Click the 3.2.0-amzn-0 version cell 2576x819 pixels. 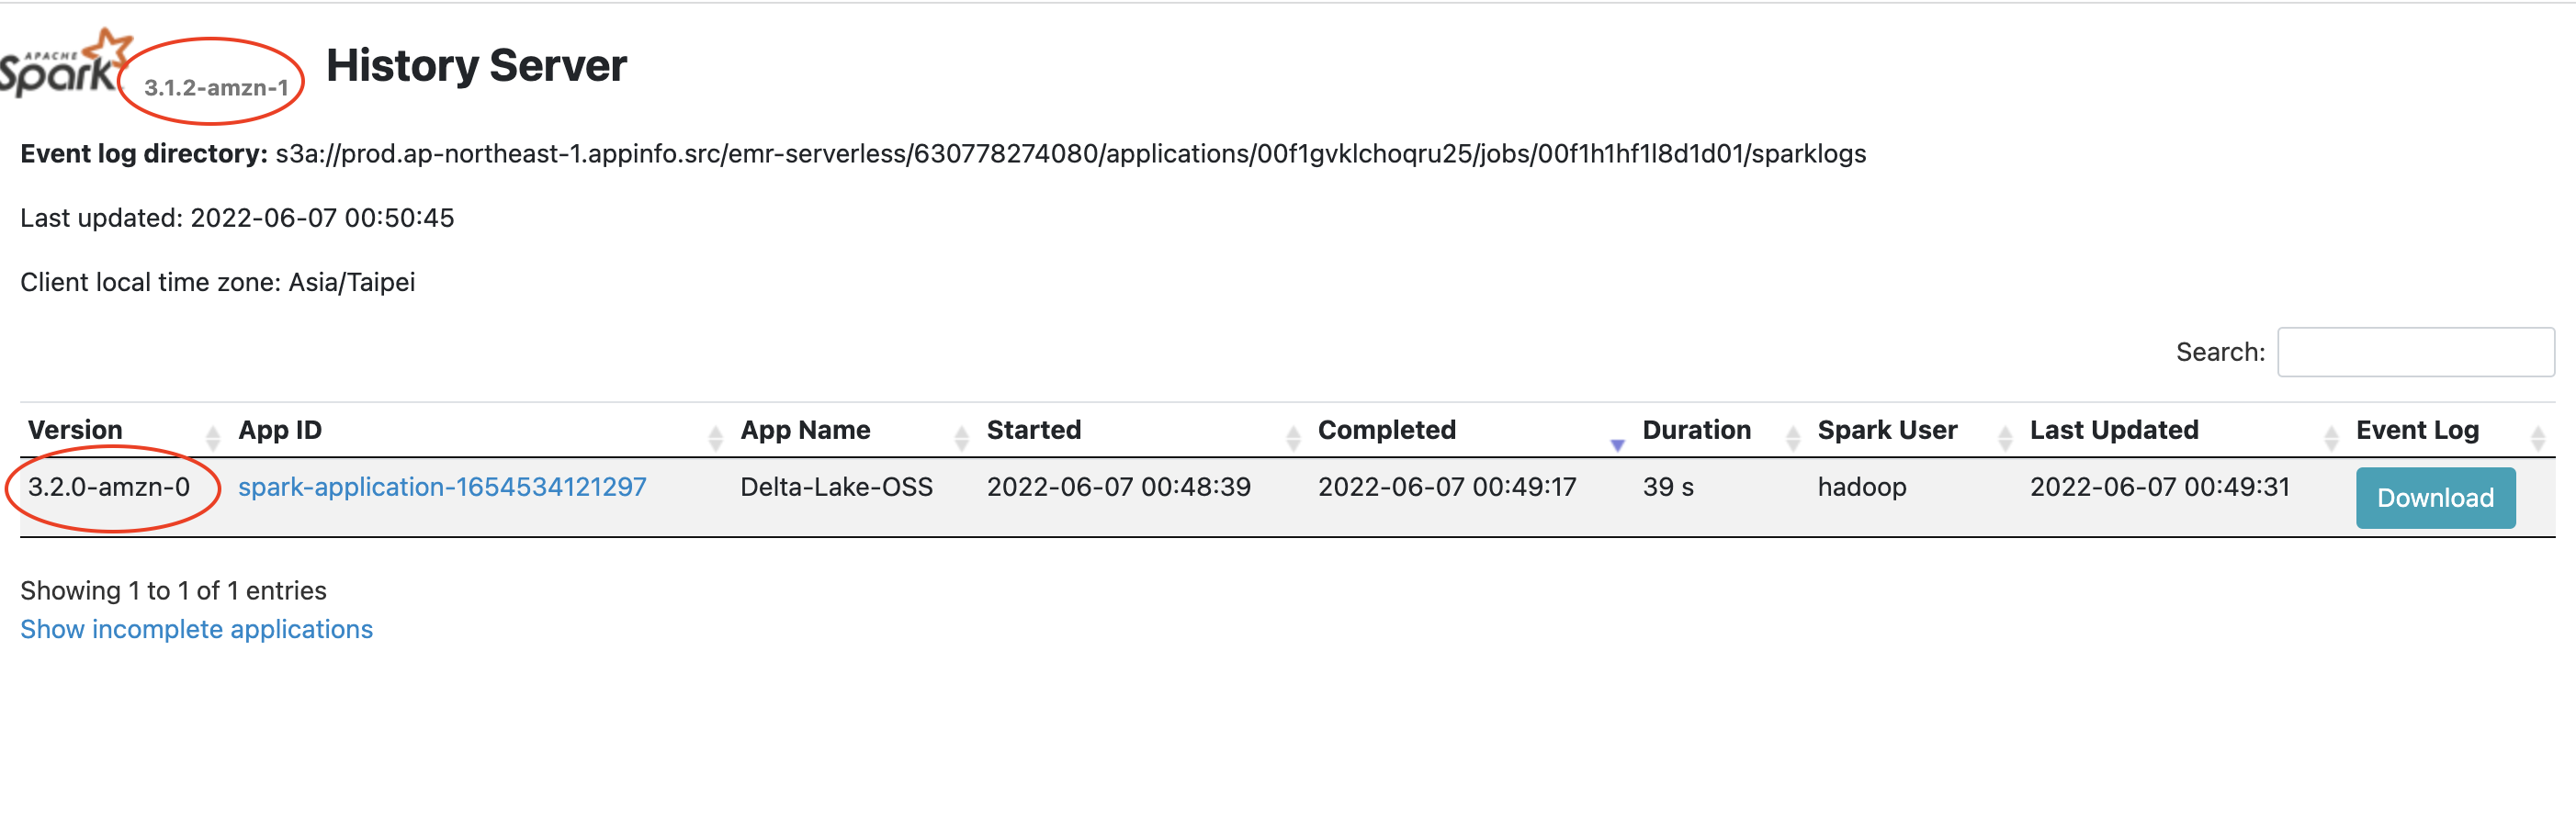pyautogui.click(x=109, y=487)
